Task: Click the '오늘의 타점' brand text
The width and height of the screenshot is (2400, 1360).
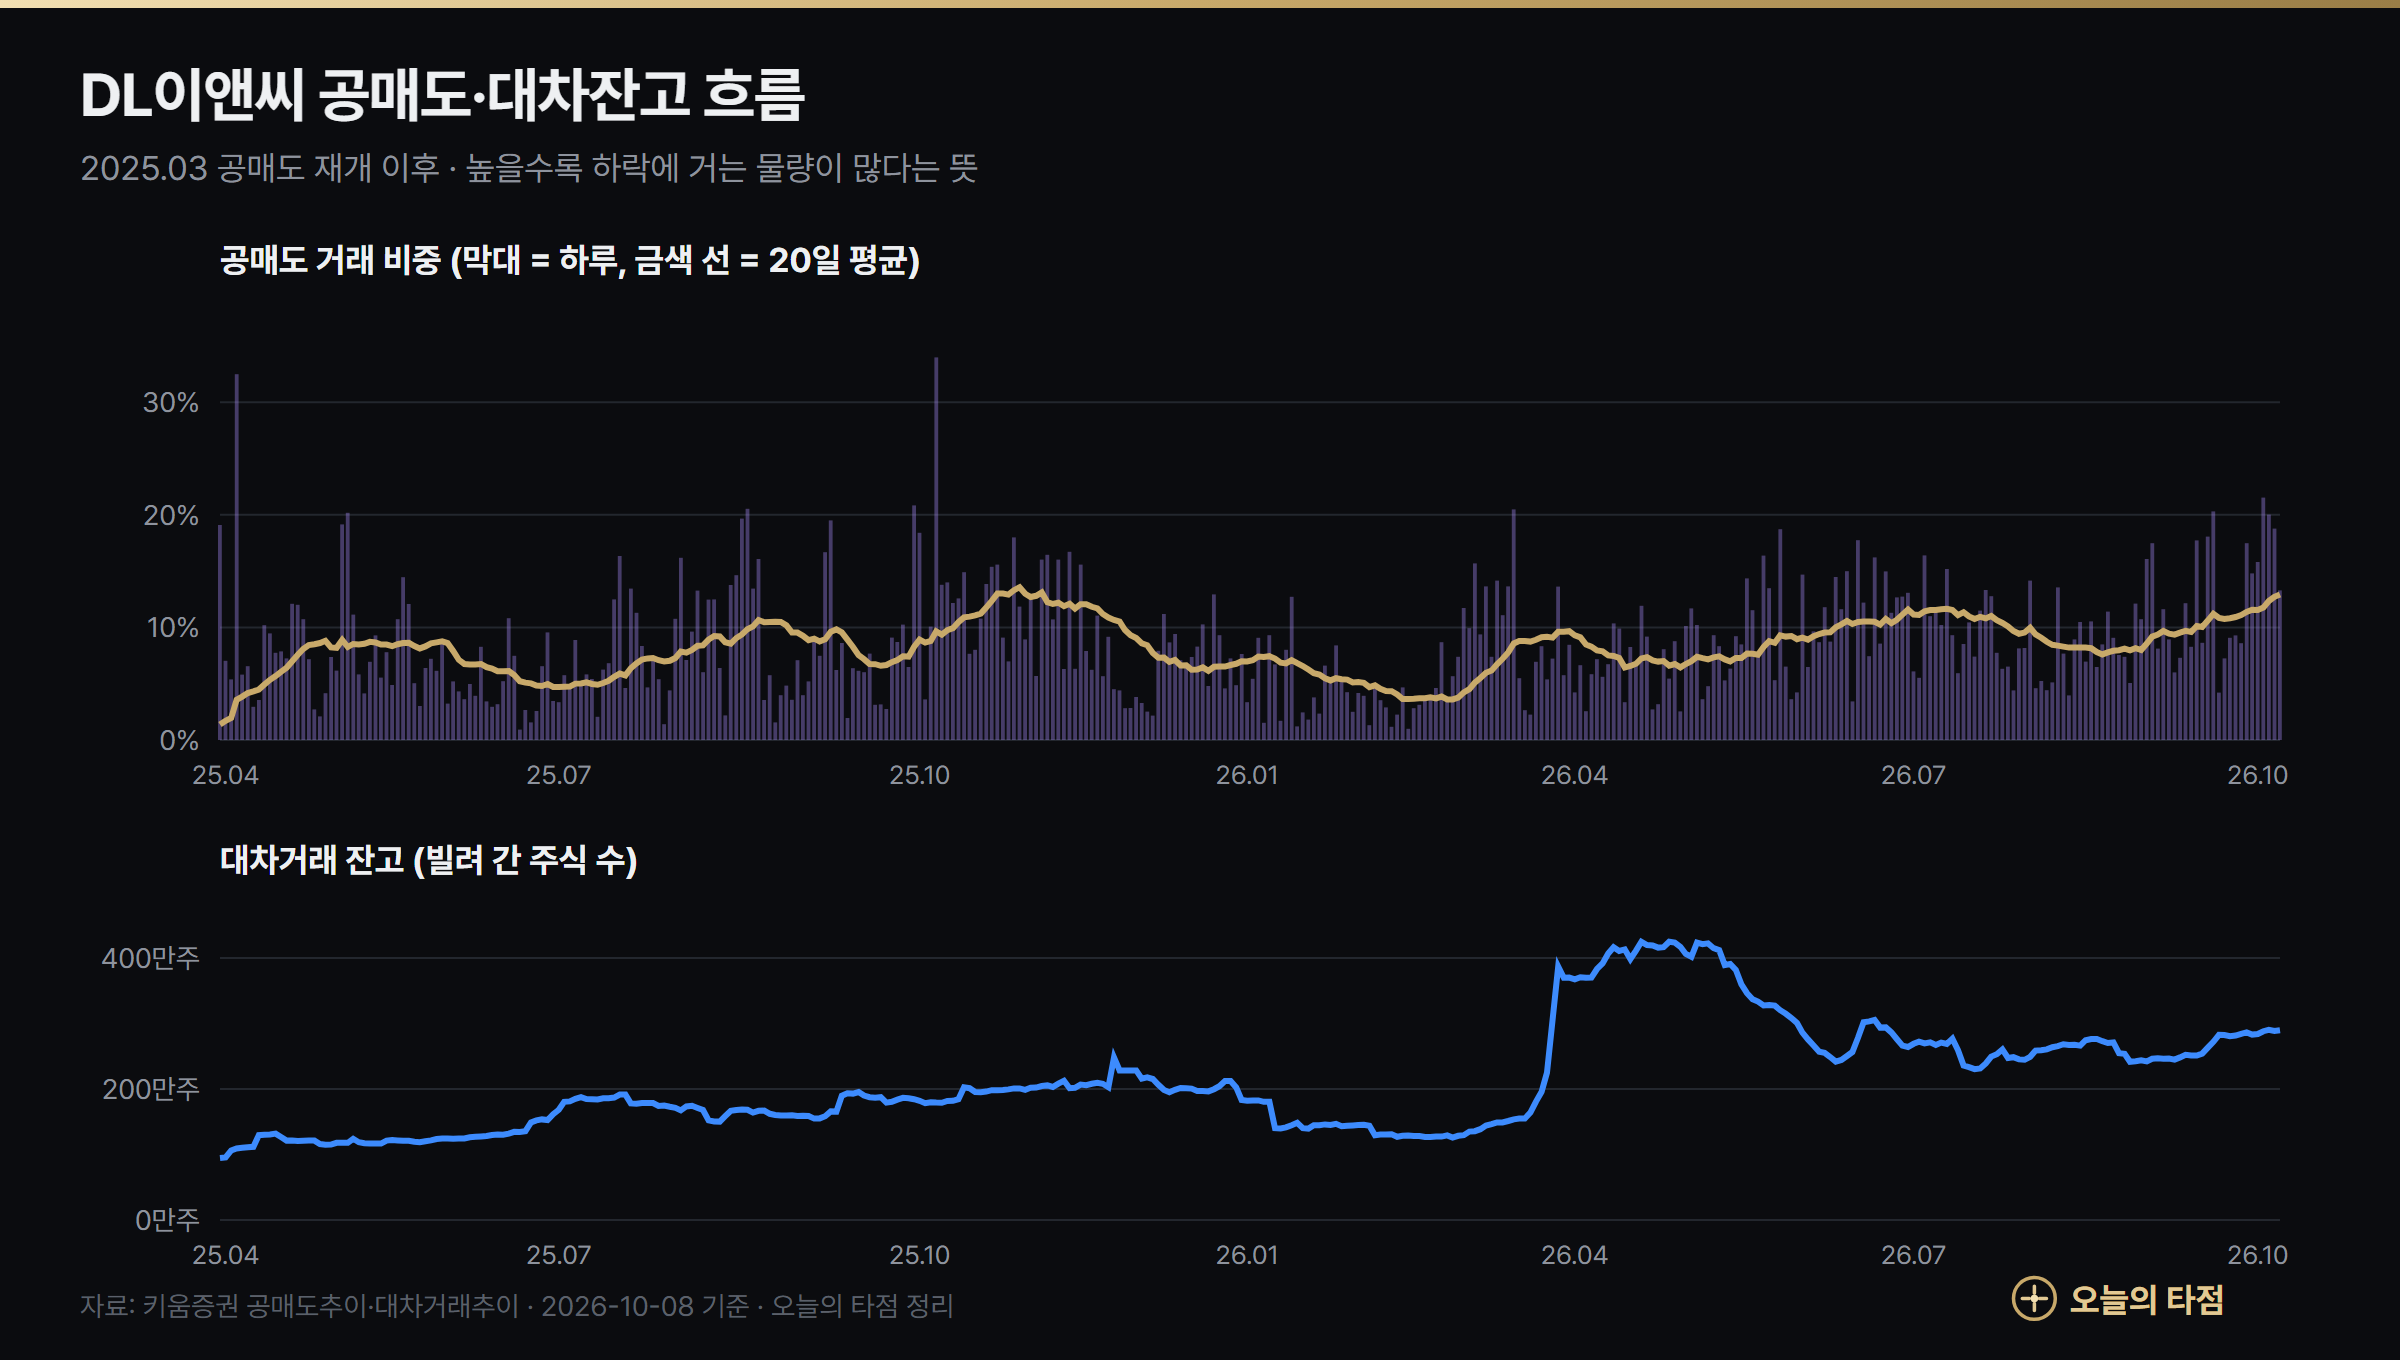Action: point(2146,1299)
